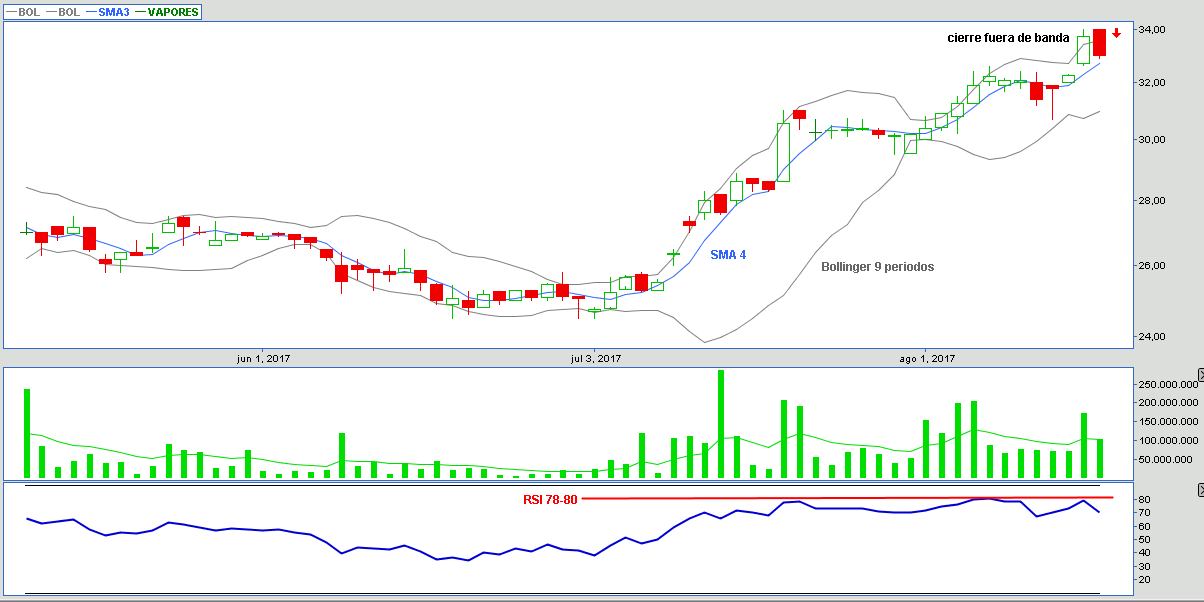Select the VAPORES legend entry
Viewport: 1204px width, 602px height.
pyautogui.click(x=167, y=12)
